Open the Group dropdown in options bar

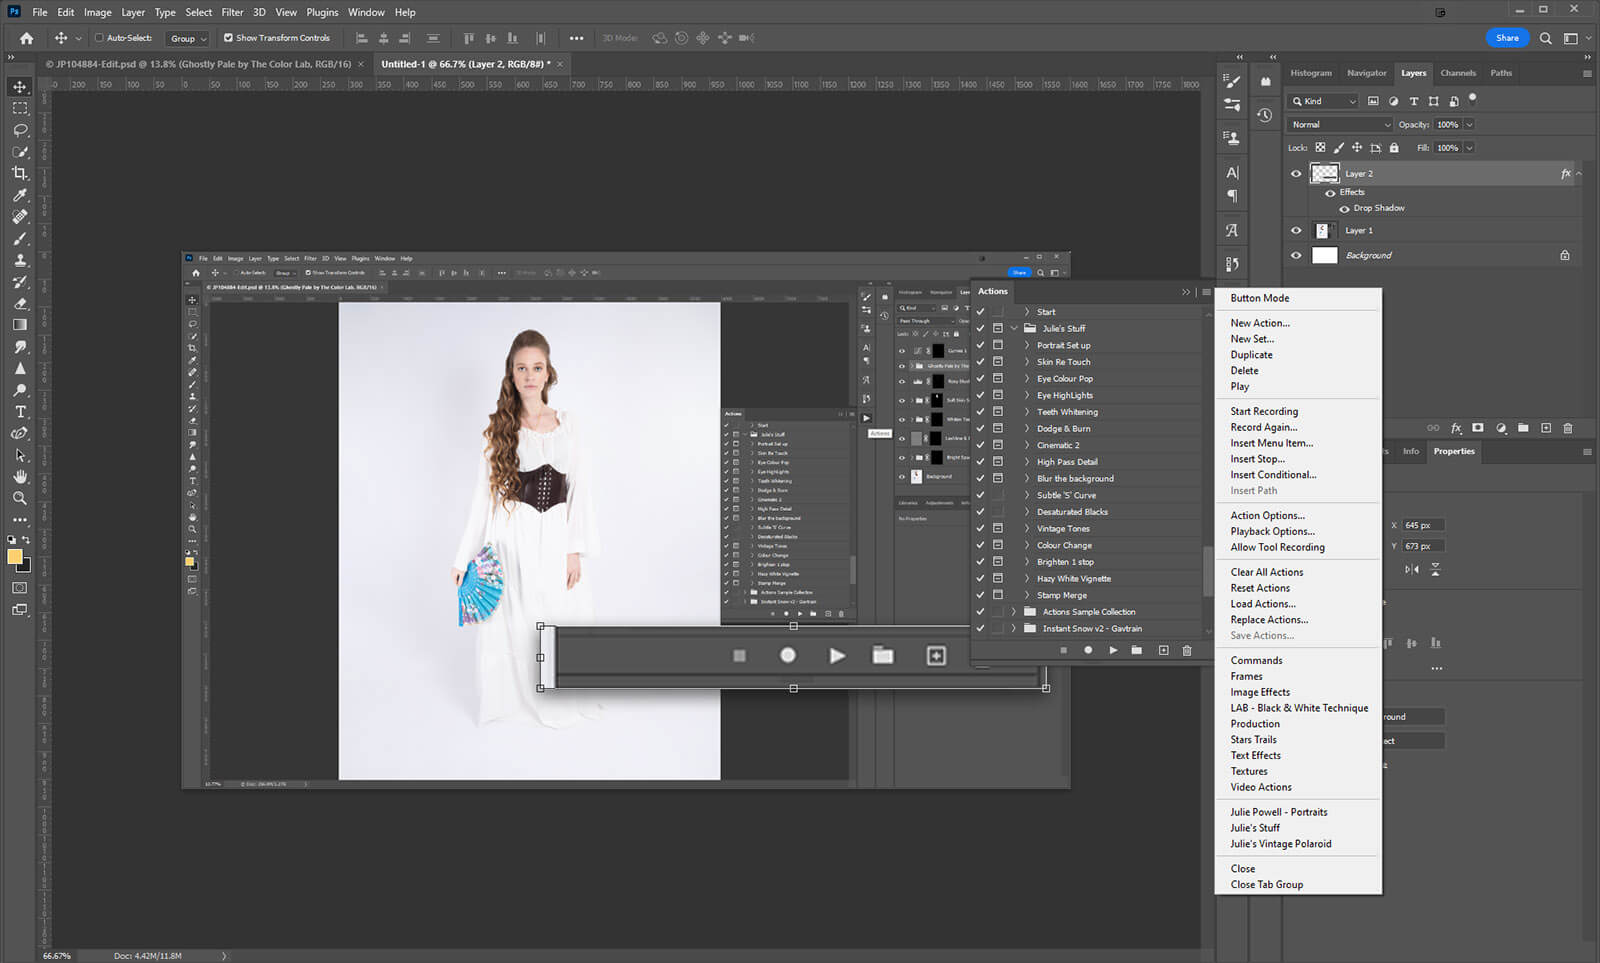188,38
